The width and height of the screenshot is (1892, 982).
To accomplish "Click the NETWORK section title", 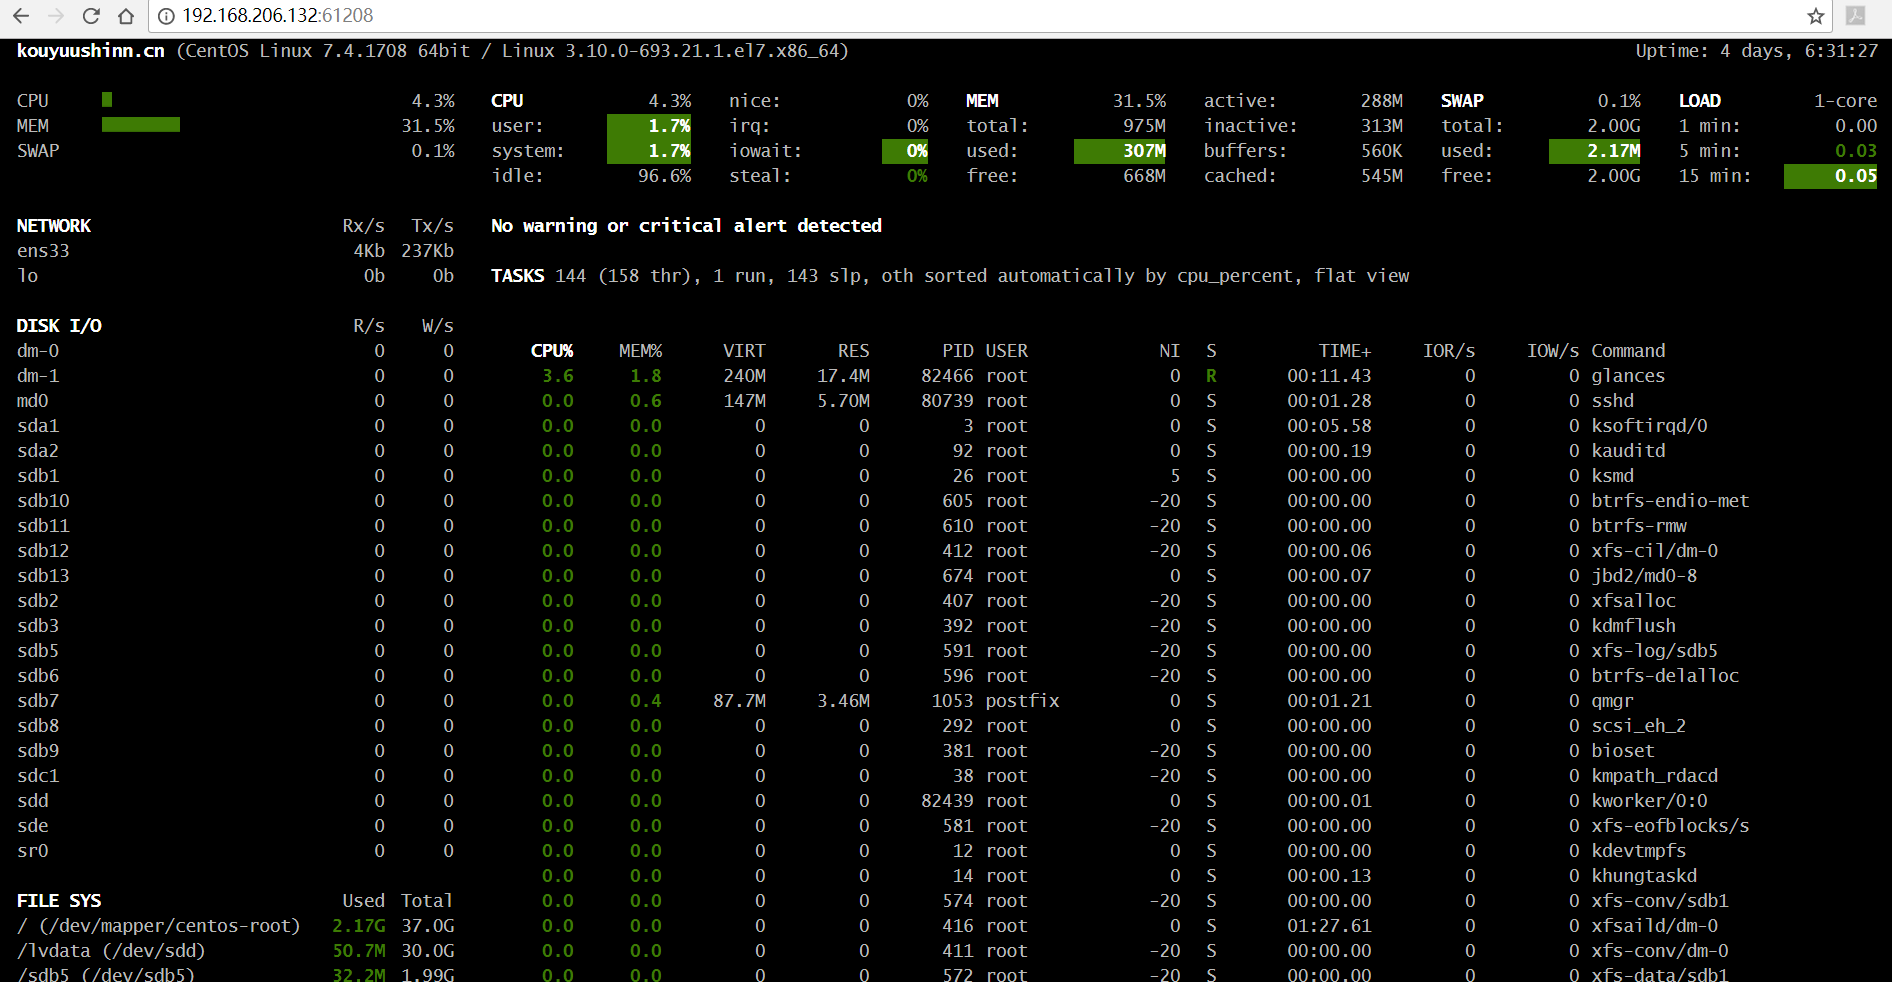I will (x=54, y=226).
